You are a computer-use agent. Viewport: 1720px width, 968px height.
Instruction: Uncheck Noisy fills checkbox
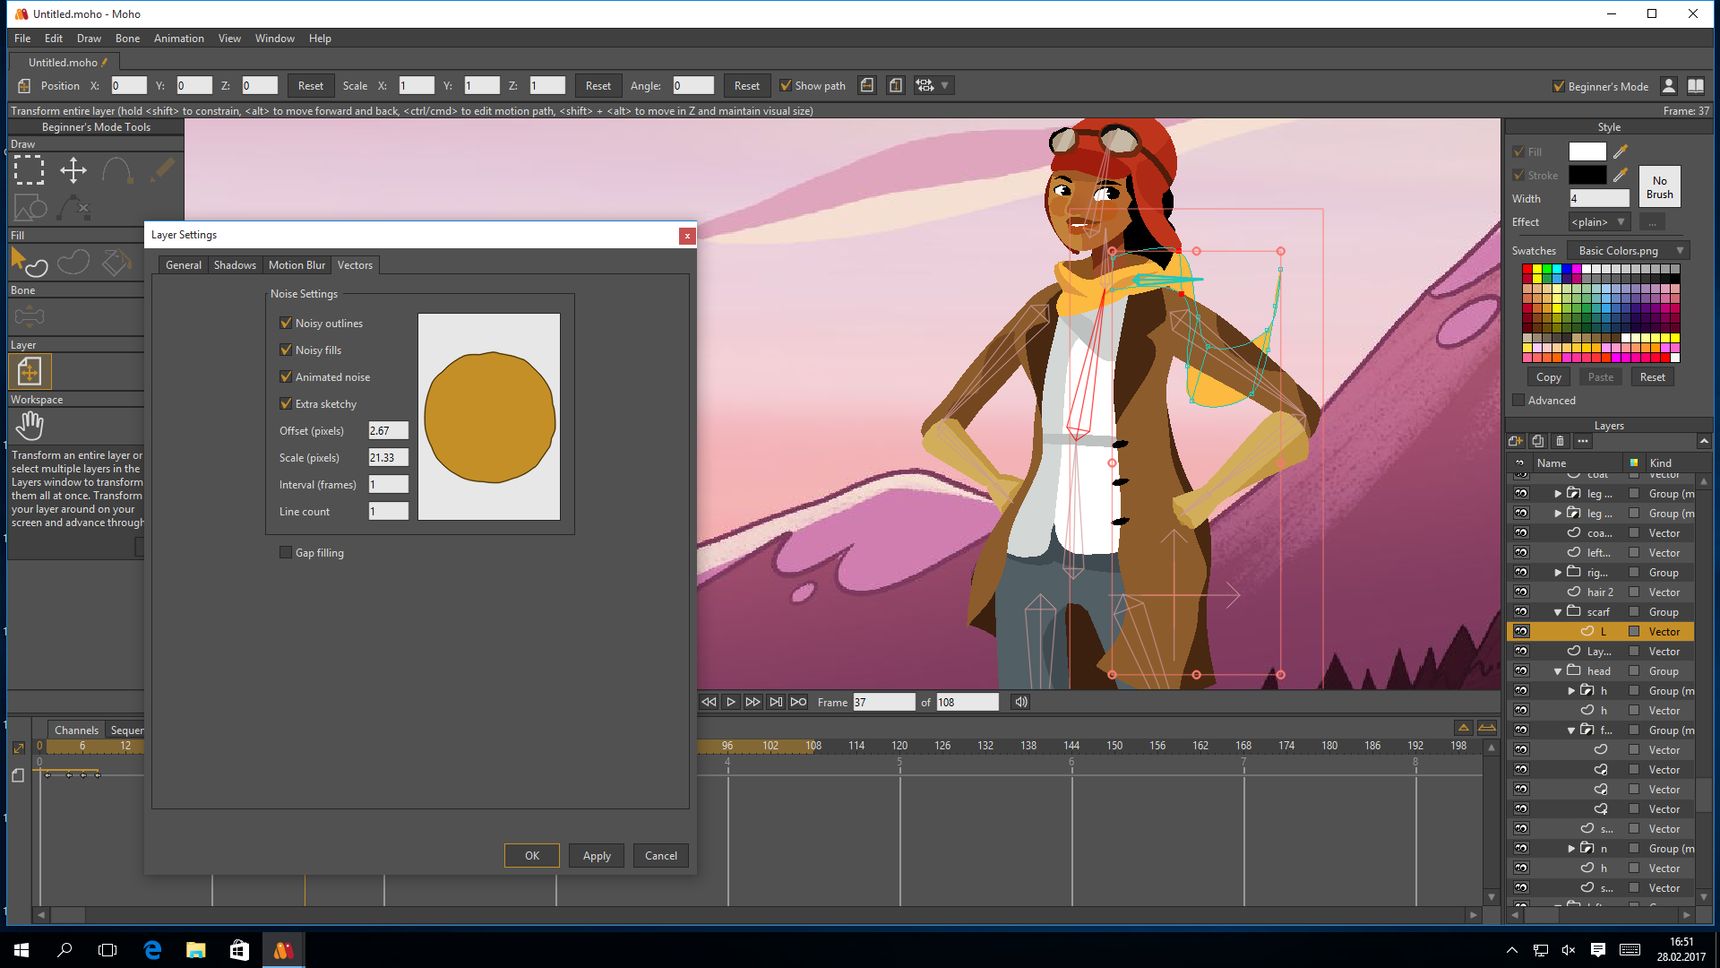[286, 350]
